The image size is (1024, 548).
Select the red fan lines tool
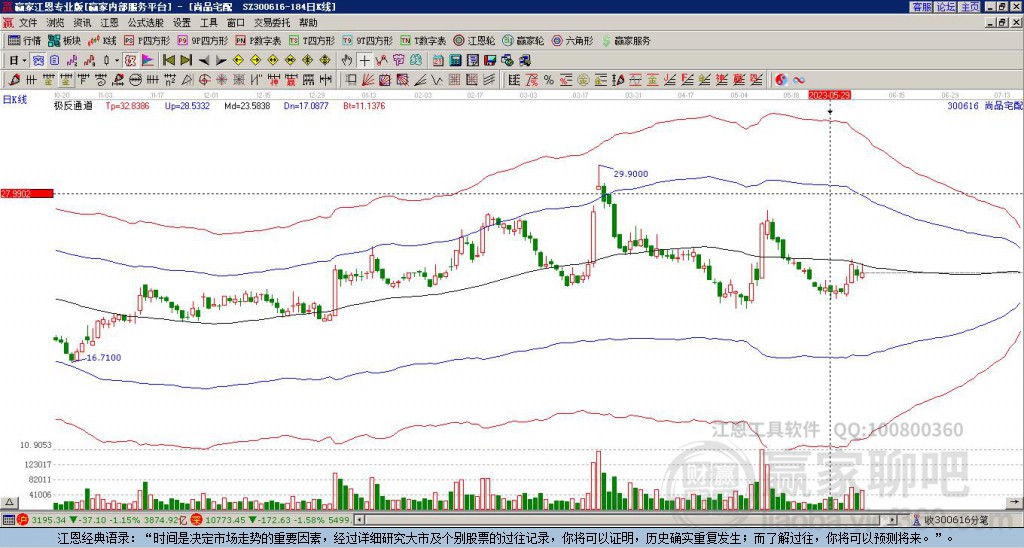368,80
